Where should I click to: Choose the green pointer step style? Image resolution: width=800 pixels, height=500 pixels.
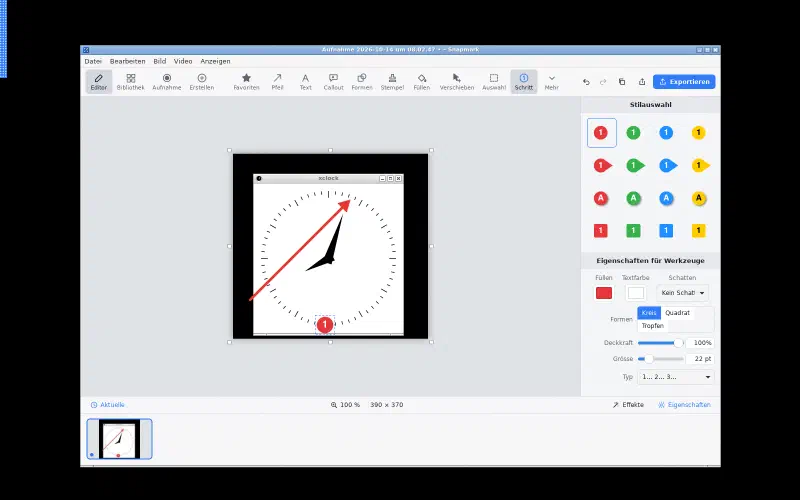point(635,165)
